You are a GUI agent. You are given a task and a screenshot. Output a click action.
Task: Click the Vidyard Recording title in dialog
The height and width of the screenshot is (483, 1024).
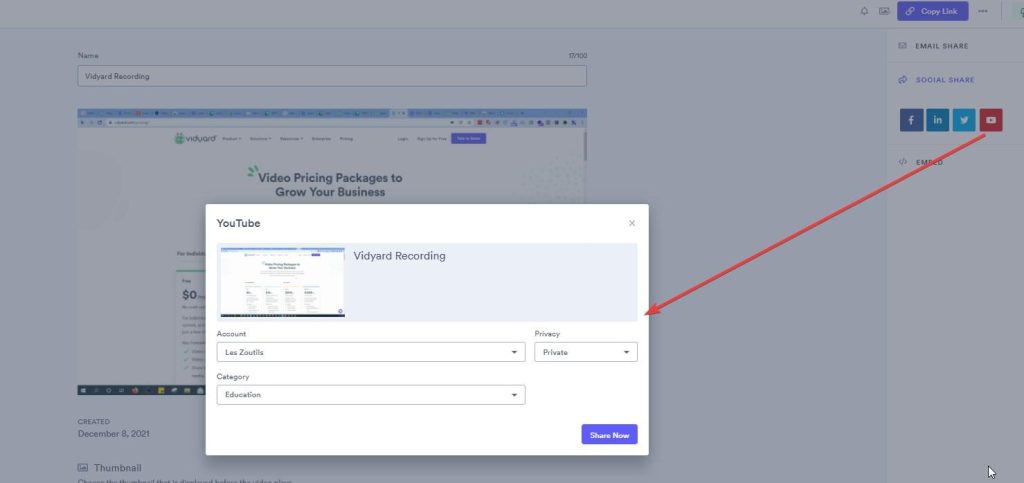click(400, 256)
